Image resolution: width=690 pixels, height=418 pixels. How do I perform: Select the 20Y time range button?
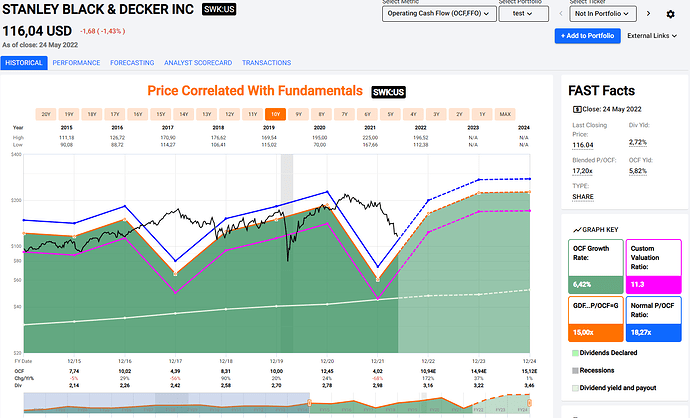[45, 114]
